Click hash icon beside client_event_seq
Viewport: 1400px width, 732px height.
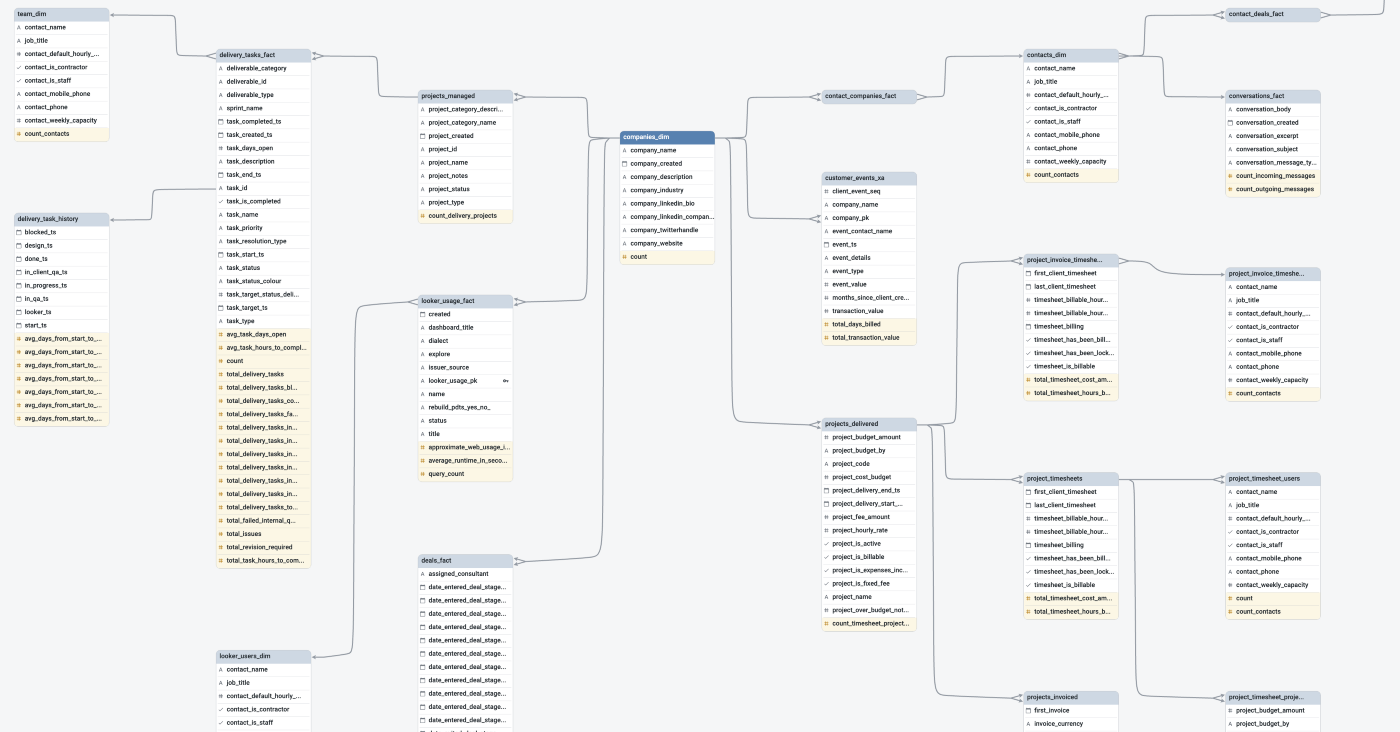tap(826, 191)
